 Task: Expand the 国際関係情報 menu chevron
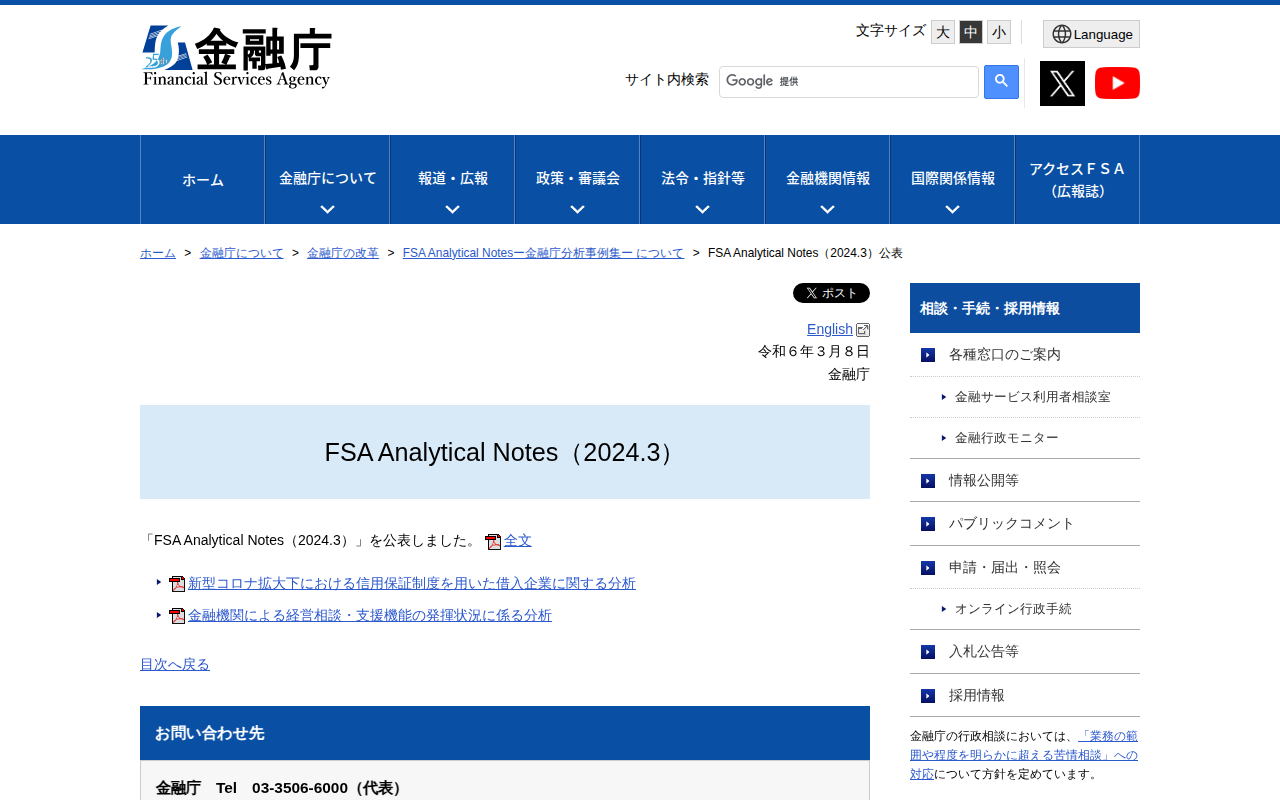tap(952, 210)
